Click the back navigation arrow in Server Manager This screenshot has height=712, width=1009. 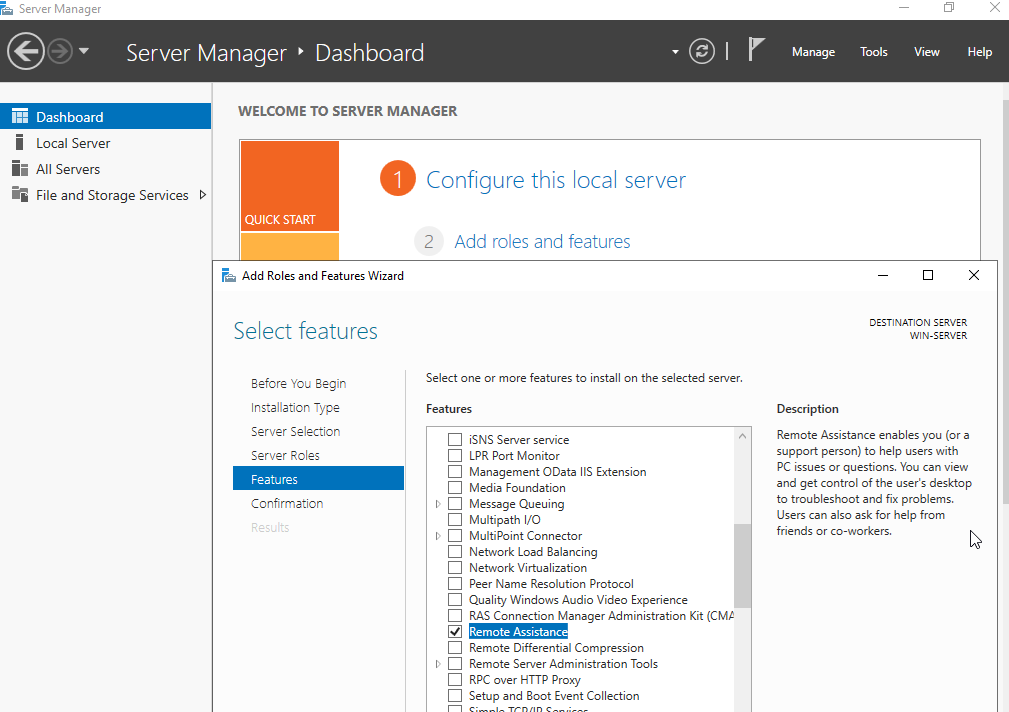(x=26, y=51)
